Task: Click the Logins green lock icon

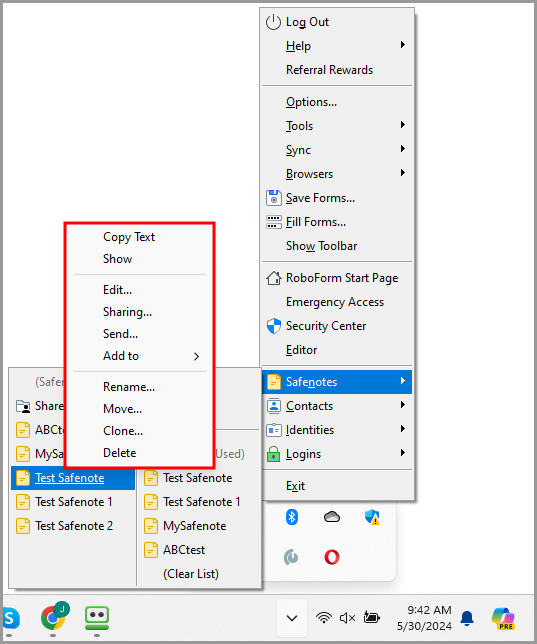Action: (x=274, y=454)
